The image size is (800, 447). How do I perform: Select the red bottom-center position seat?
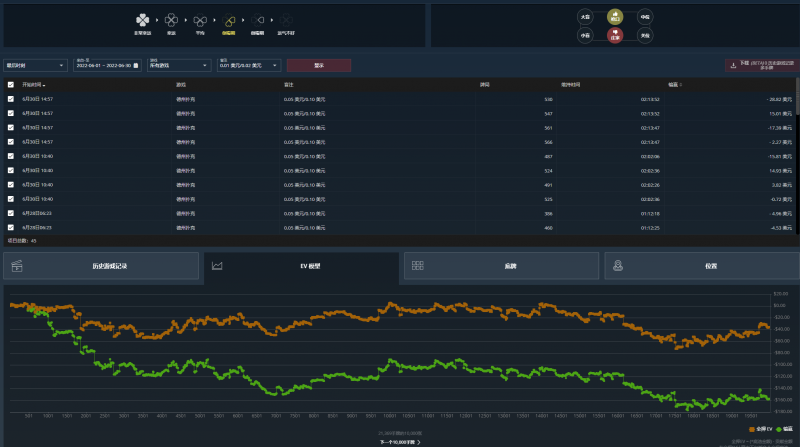(615, 35)
